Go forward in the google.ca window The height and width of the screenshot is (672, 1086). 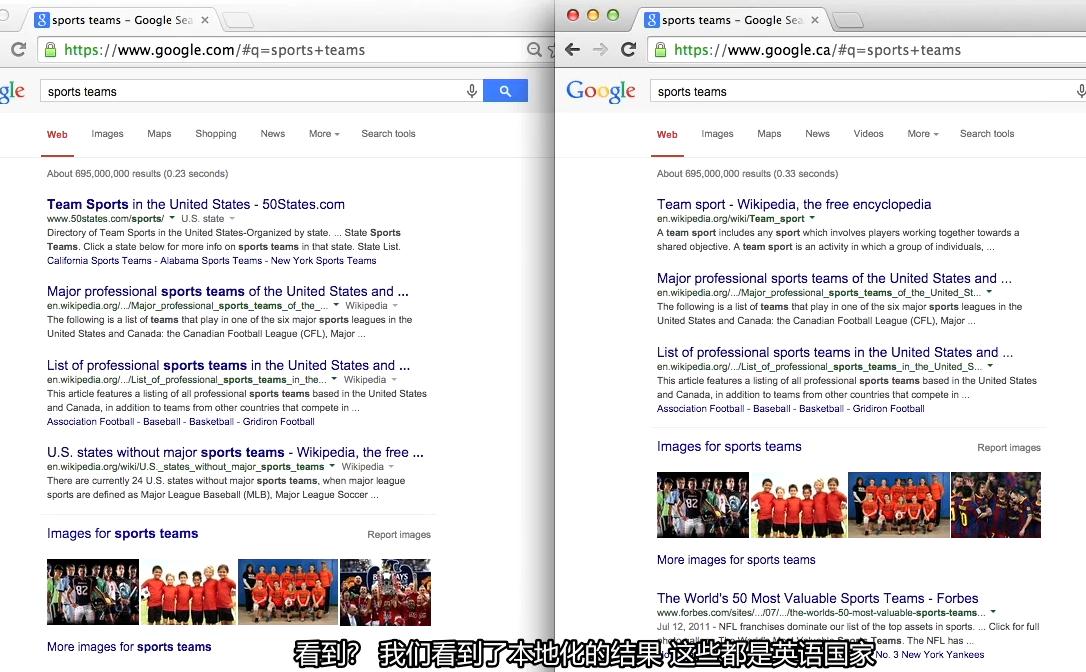(600, 49)
